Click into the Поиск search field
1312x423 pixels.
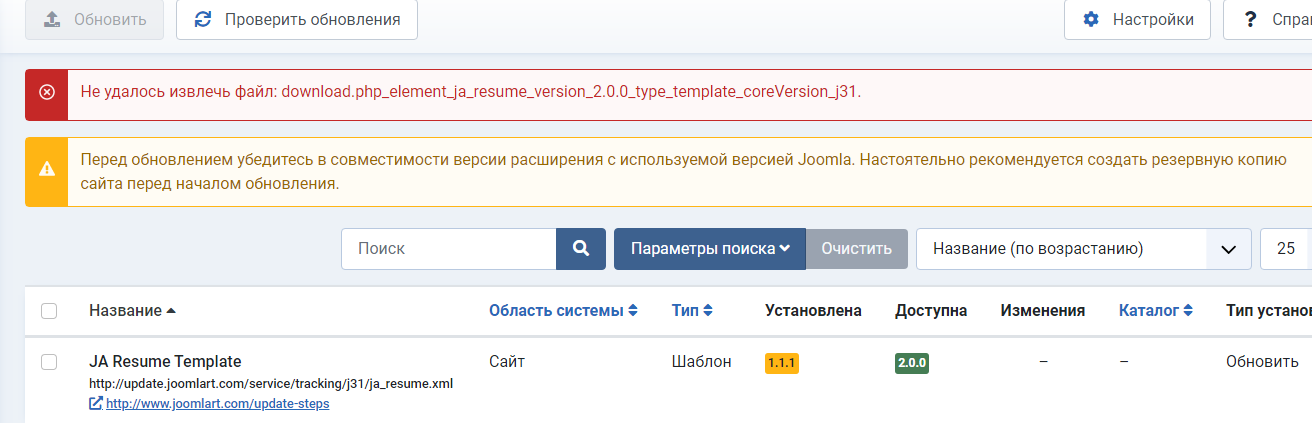(449, 249)
